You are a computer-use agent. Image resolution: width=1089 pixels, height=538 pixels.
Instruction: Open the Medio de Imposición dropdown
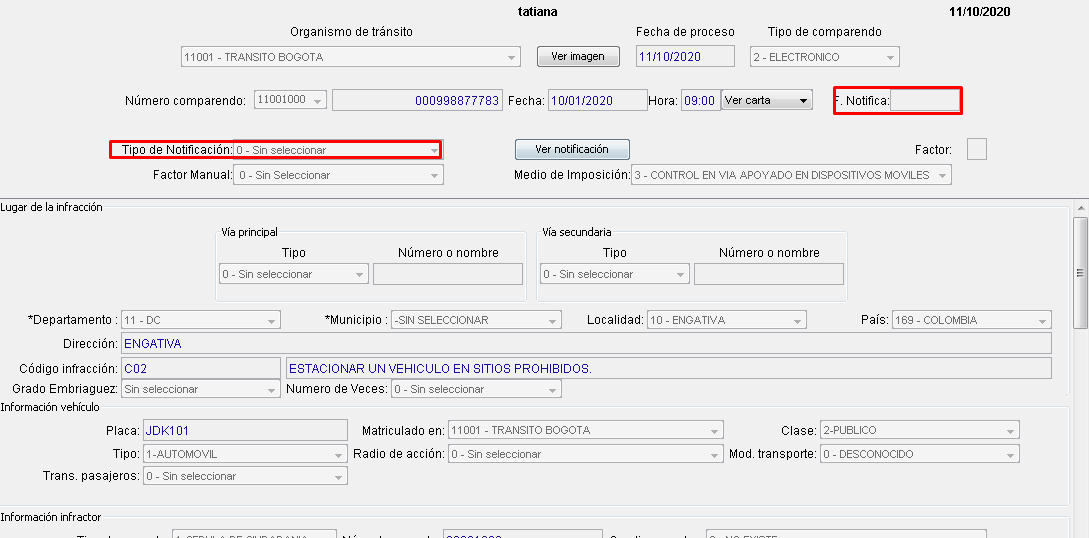pos(790,175)
